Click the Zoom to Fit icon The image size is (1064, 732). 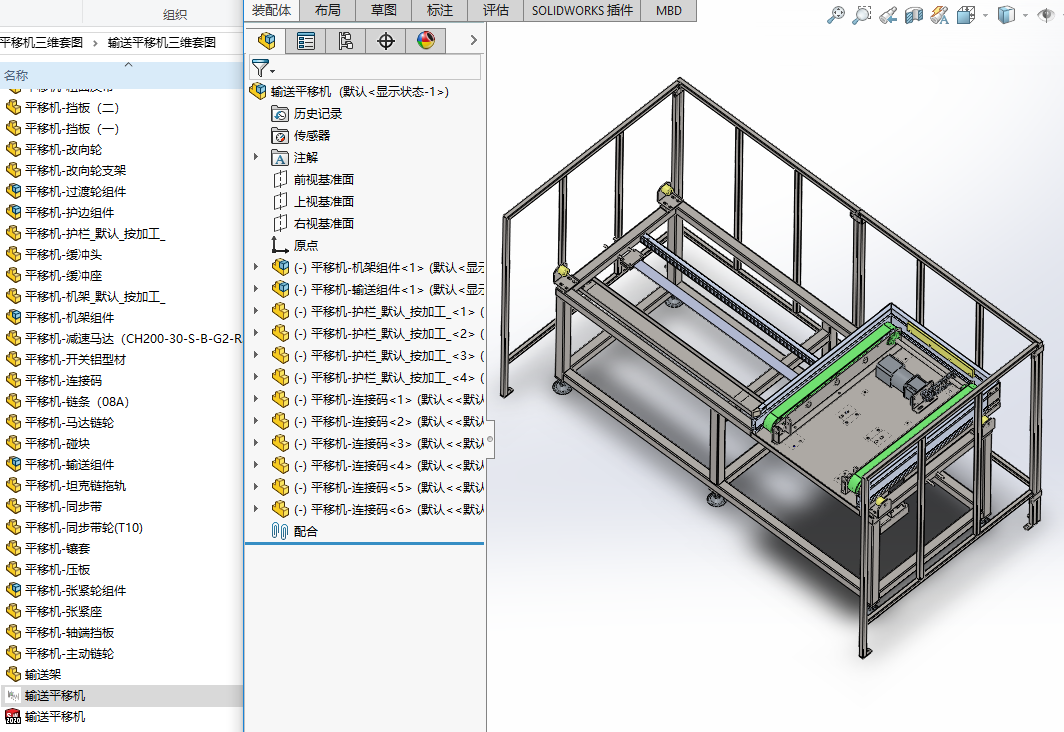[x=836, y=15]
